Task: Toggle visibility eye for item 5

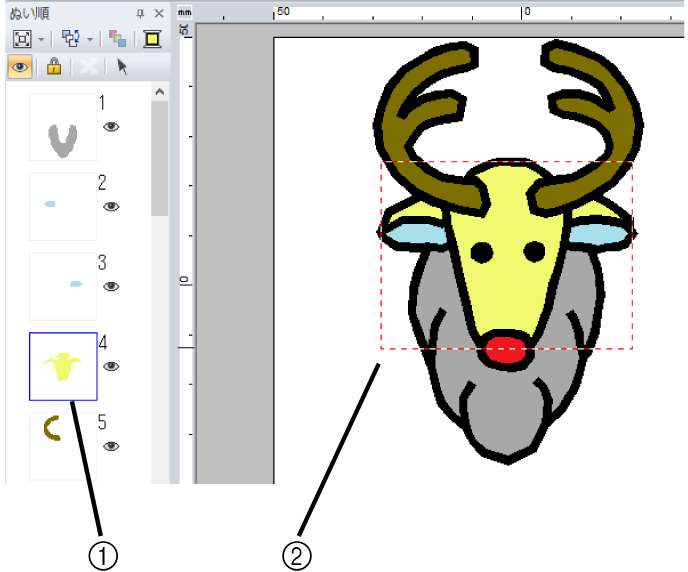Action: (x=111, y=446)
